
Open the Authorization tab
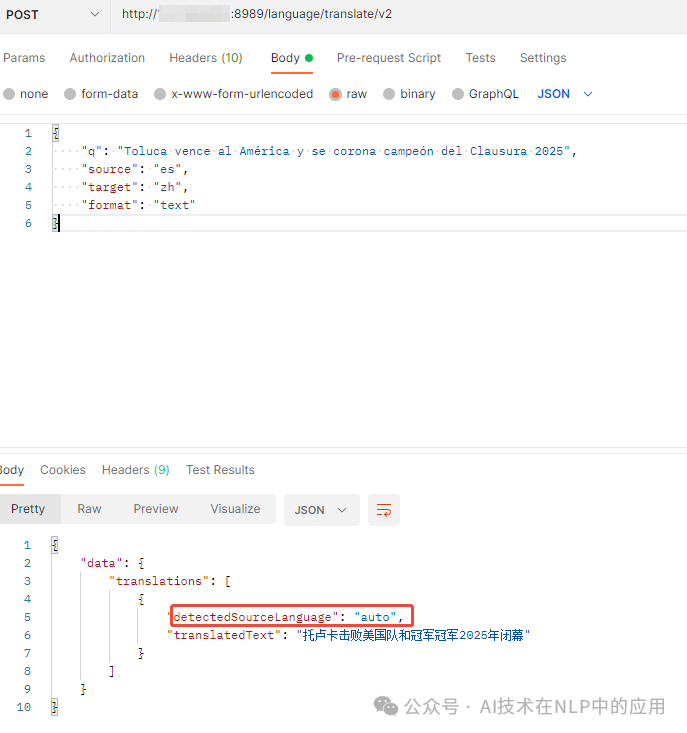107,58
